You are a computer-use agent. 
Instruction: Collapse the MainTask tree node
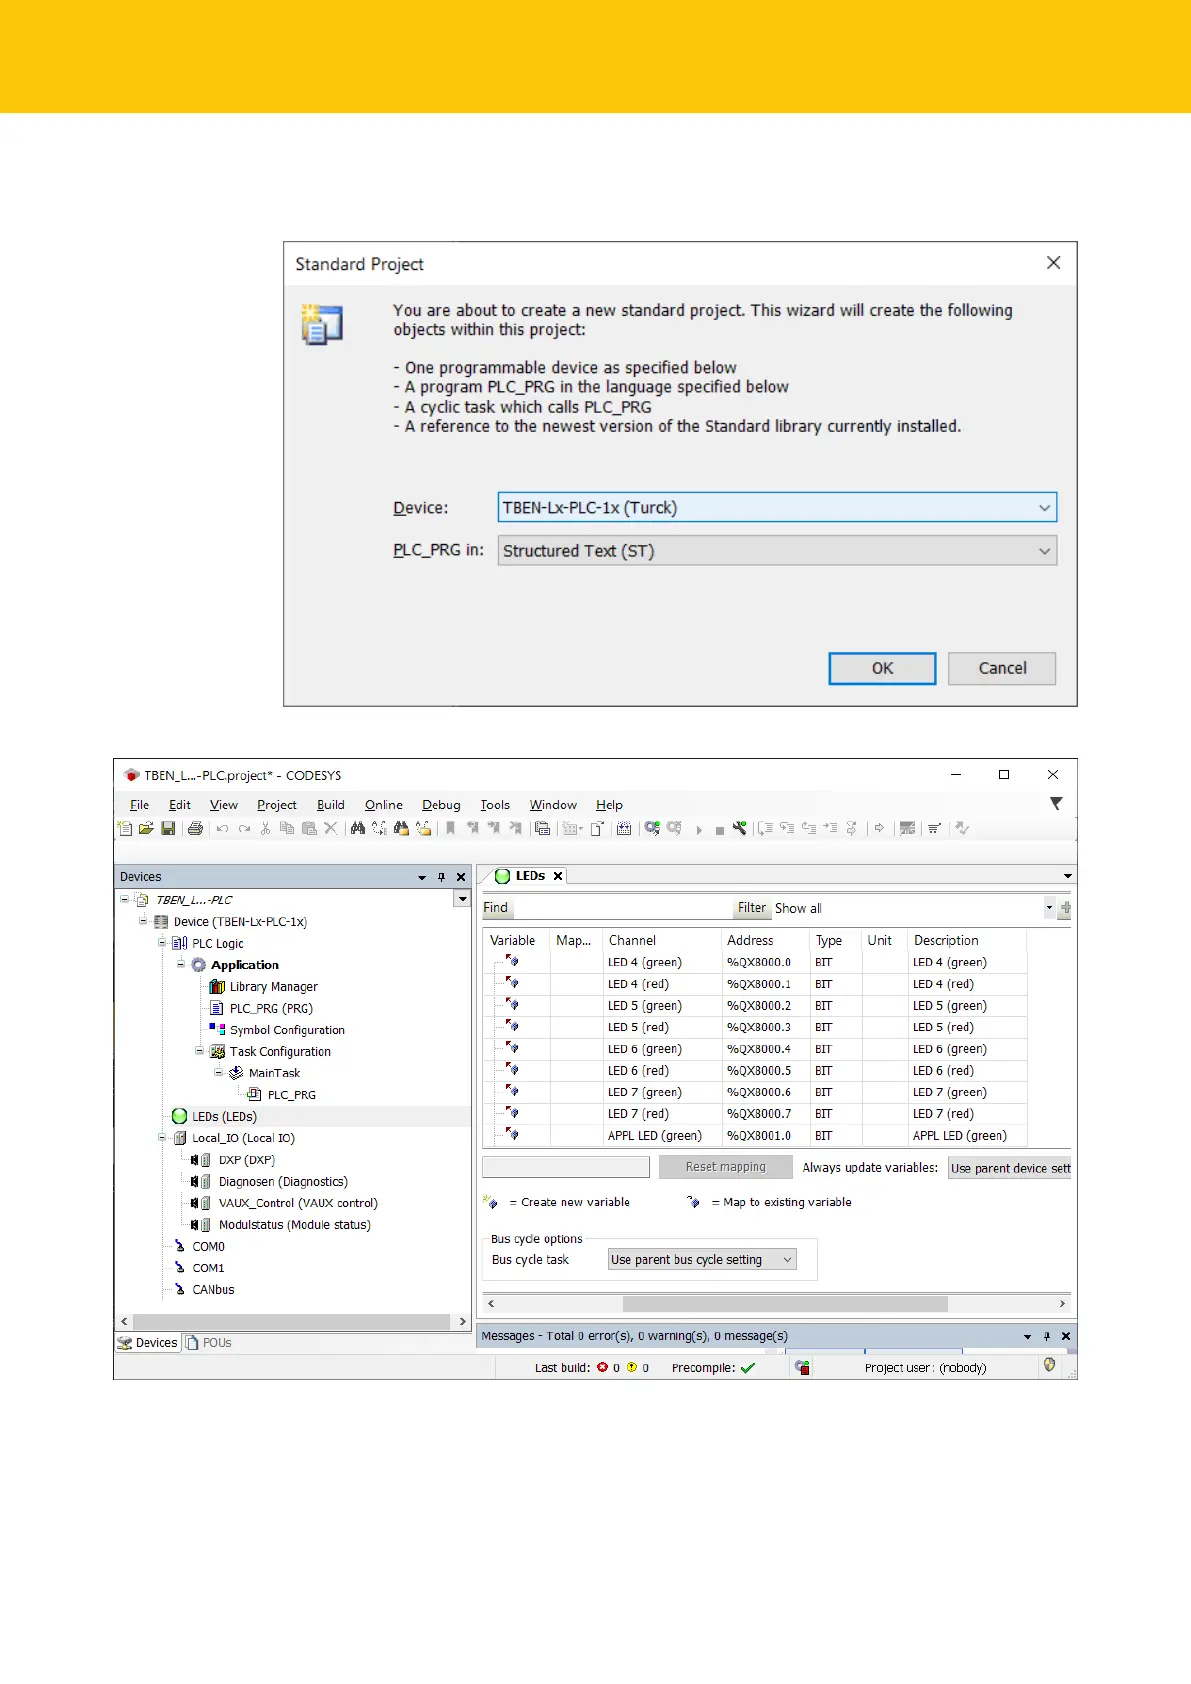[x=219, y=1072]
